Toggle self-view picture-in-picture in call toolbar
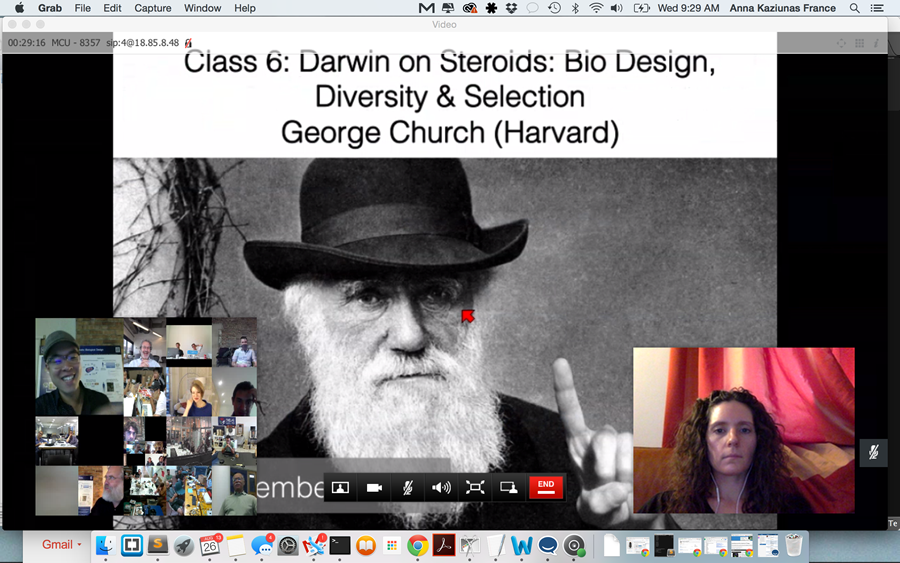Viewport: 900px width, 563px height. click(x=340, y=488)
